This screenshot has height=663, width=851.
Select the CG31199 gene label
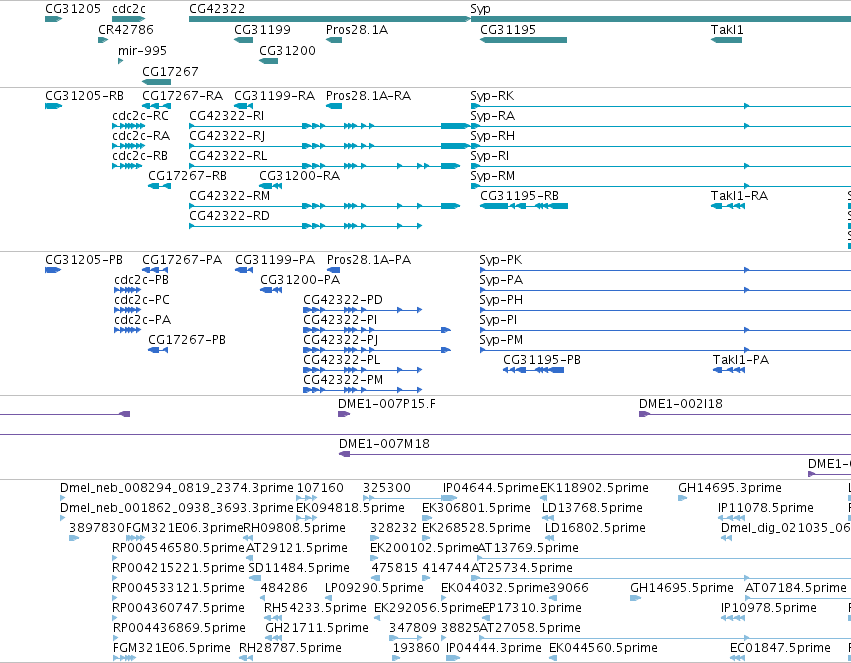(262, 30)
